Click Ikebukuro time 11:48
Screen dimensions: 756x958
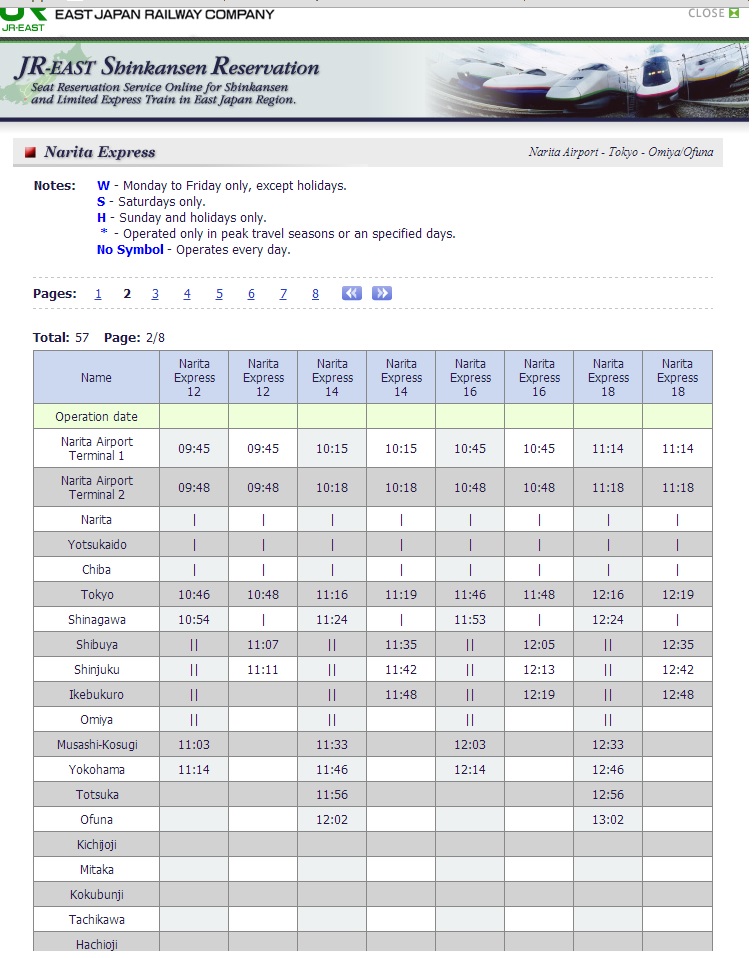[401, 695]
